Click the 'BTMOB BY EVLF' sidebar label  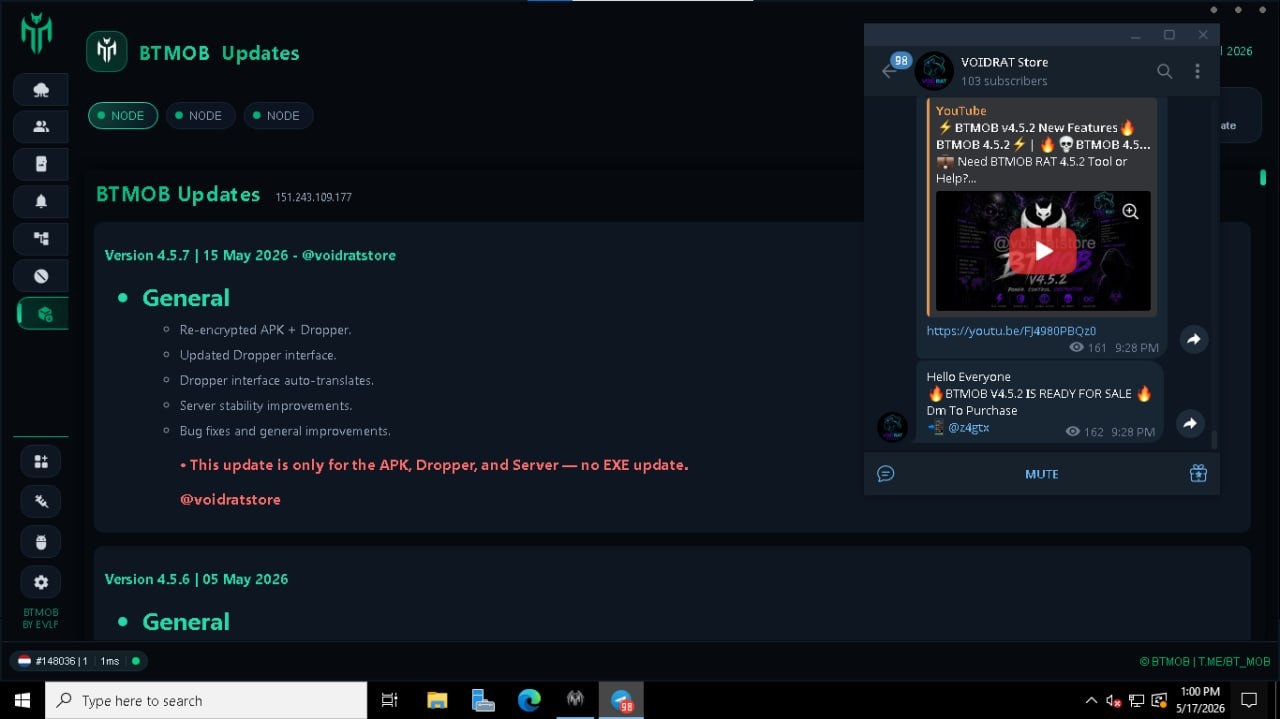[41, 618]
